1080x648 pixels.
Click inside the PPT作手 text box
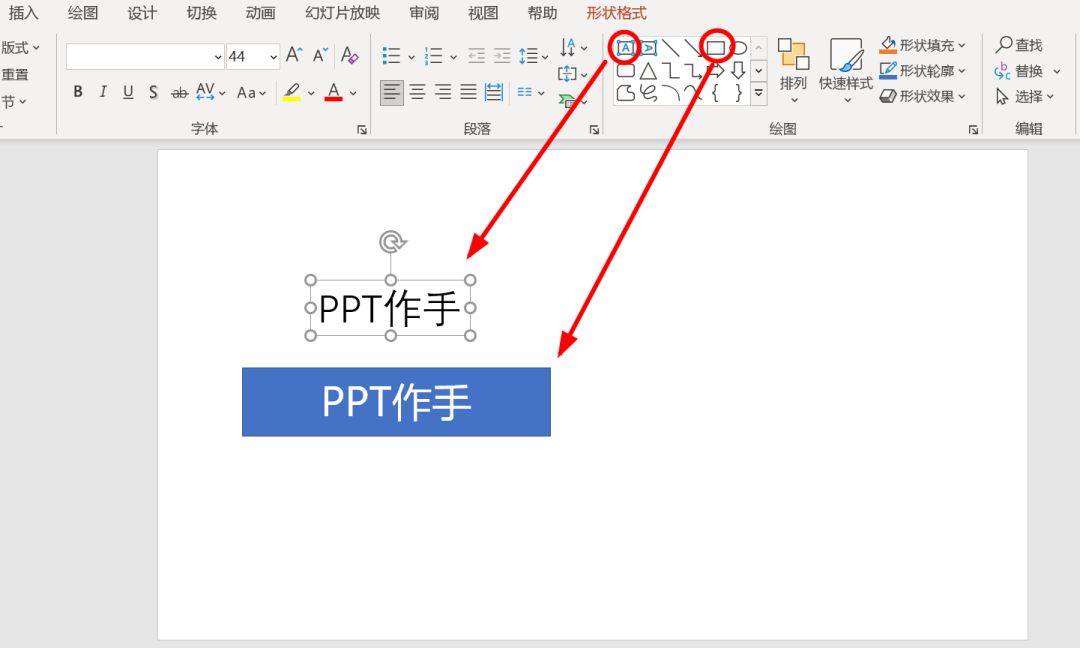(x=390, y=308)
